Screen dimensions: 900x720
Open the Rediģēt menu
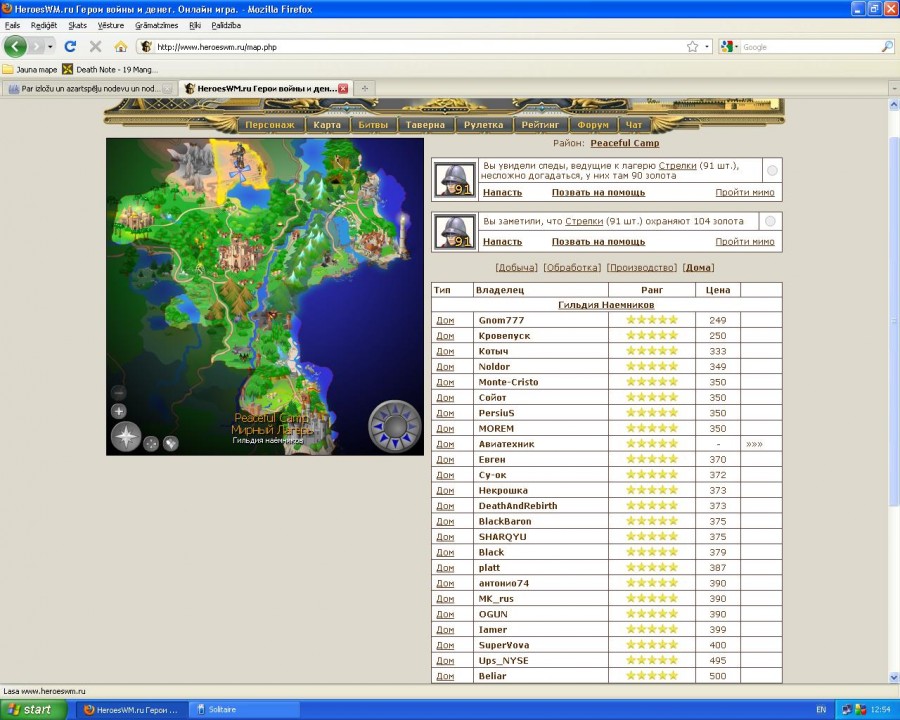click(44, 25)
